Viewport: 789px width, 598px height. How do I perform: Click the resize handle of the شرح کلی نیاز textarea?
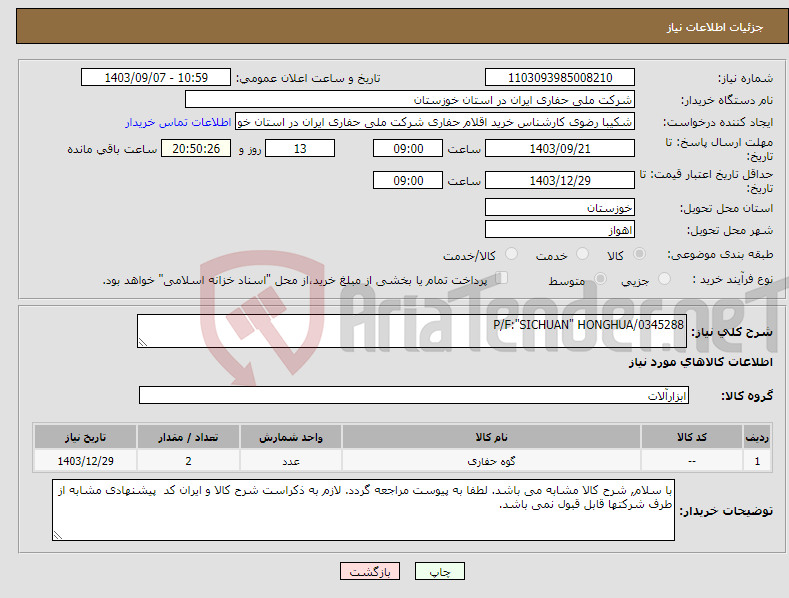[143, 342]
